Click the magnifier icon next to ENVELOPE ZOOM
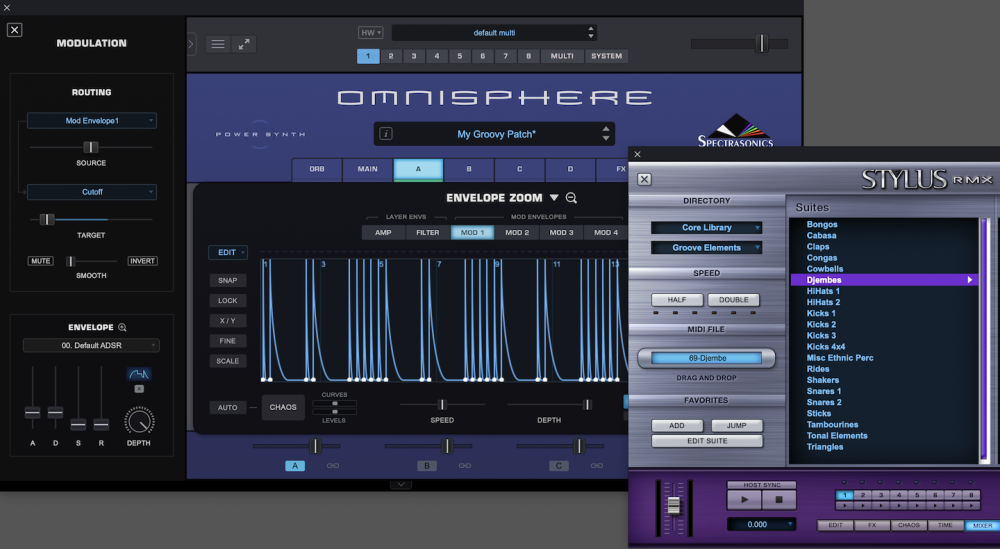1000x549 pixels. coord(571,198)
